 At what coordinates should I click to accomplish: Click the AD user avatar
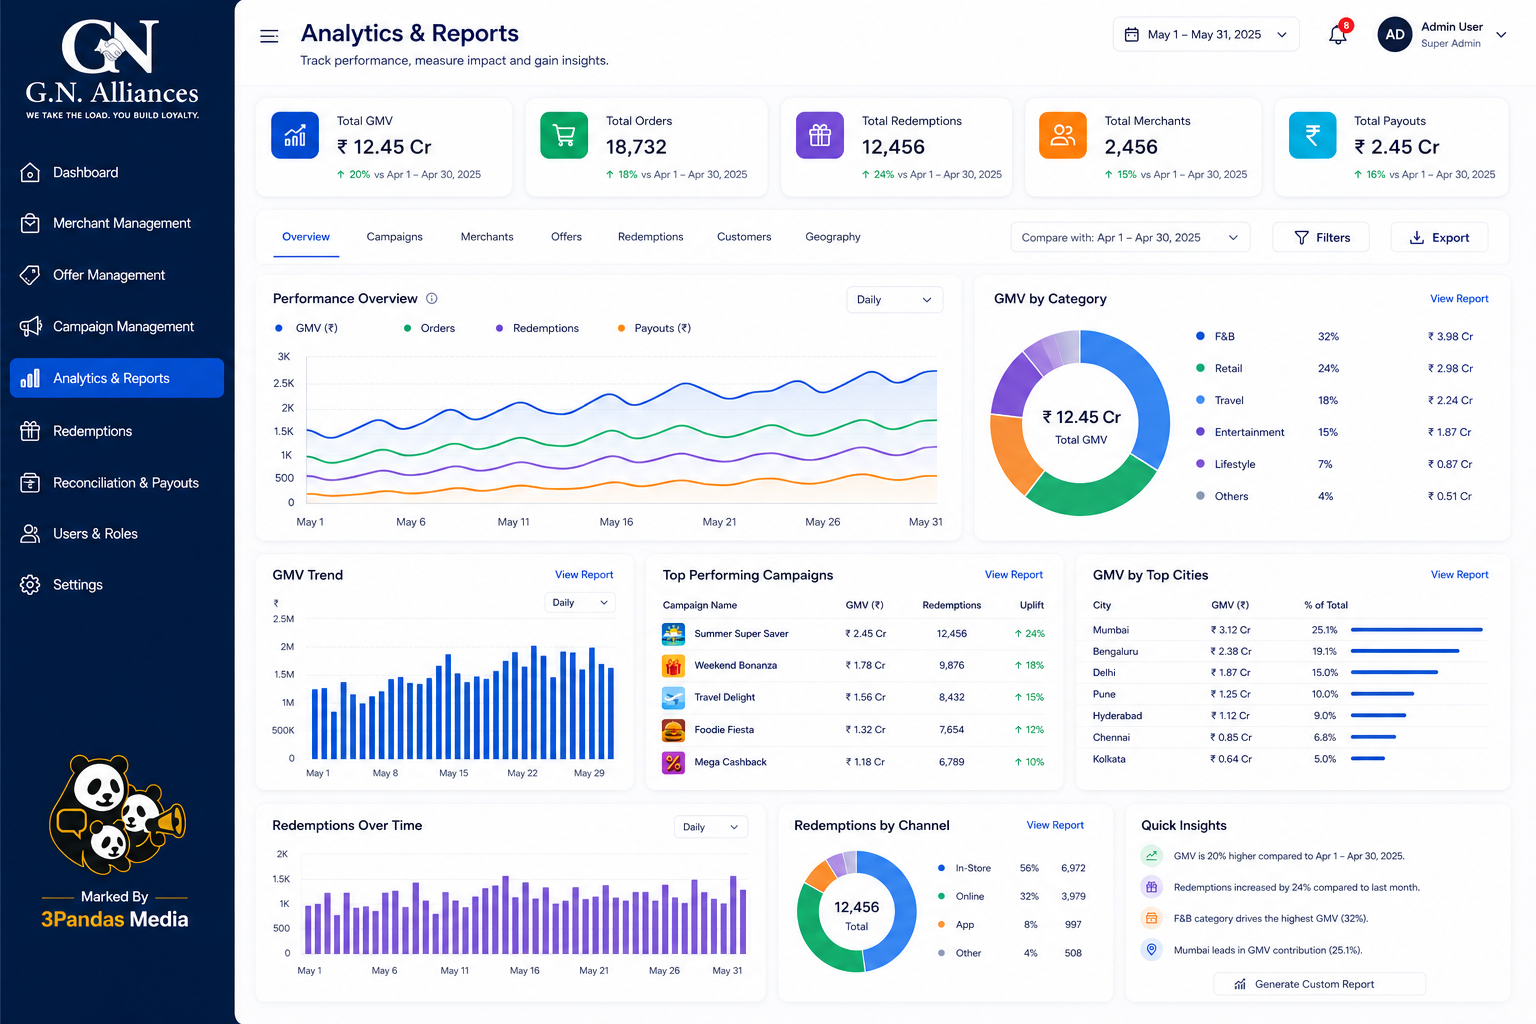click(x=1395, y=34)
